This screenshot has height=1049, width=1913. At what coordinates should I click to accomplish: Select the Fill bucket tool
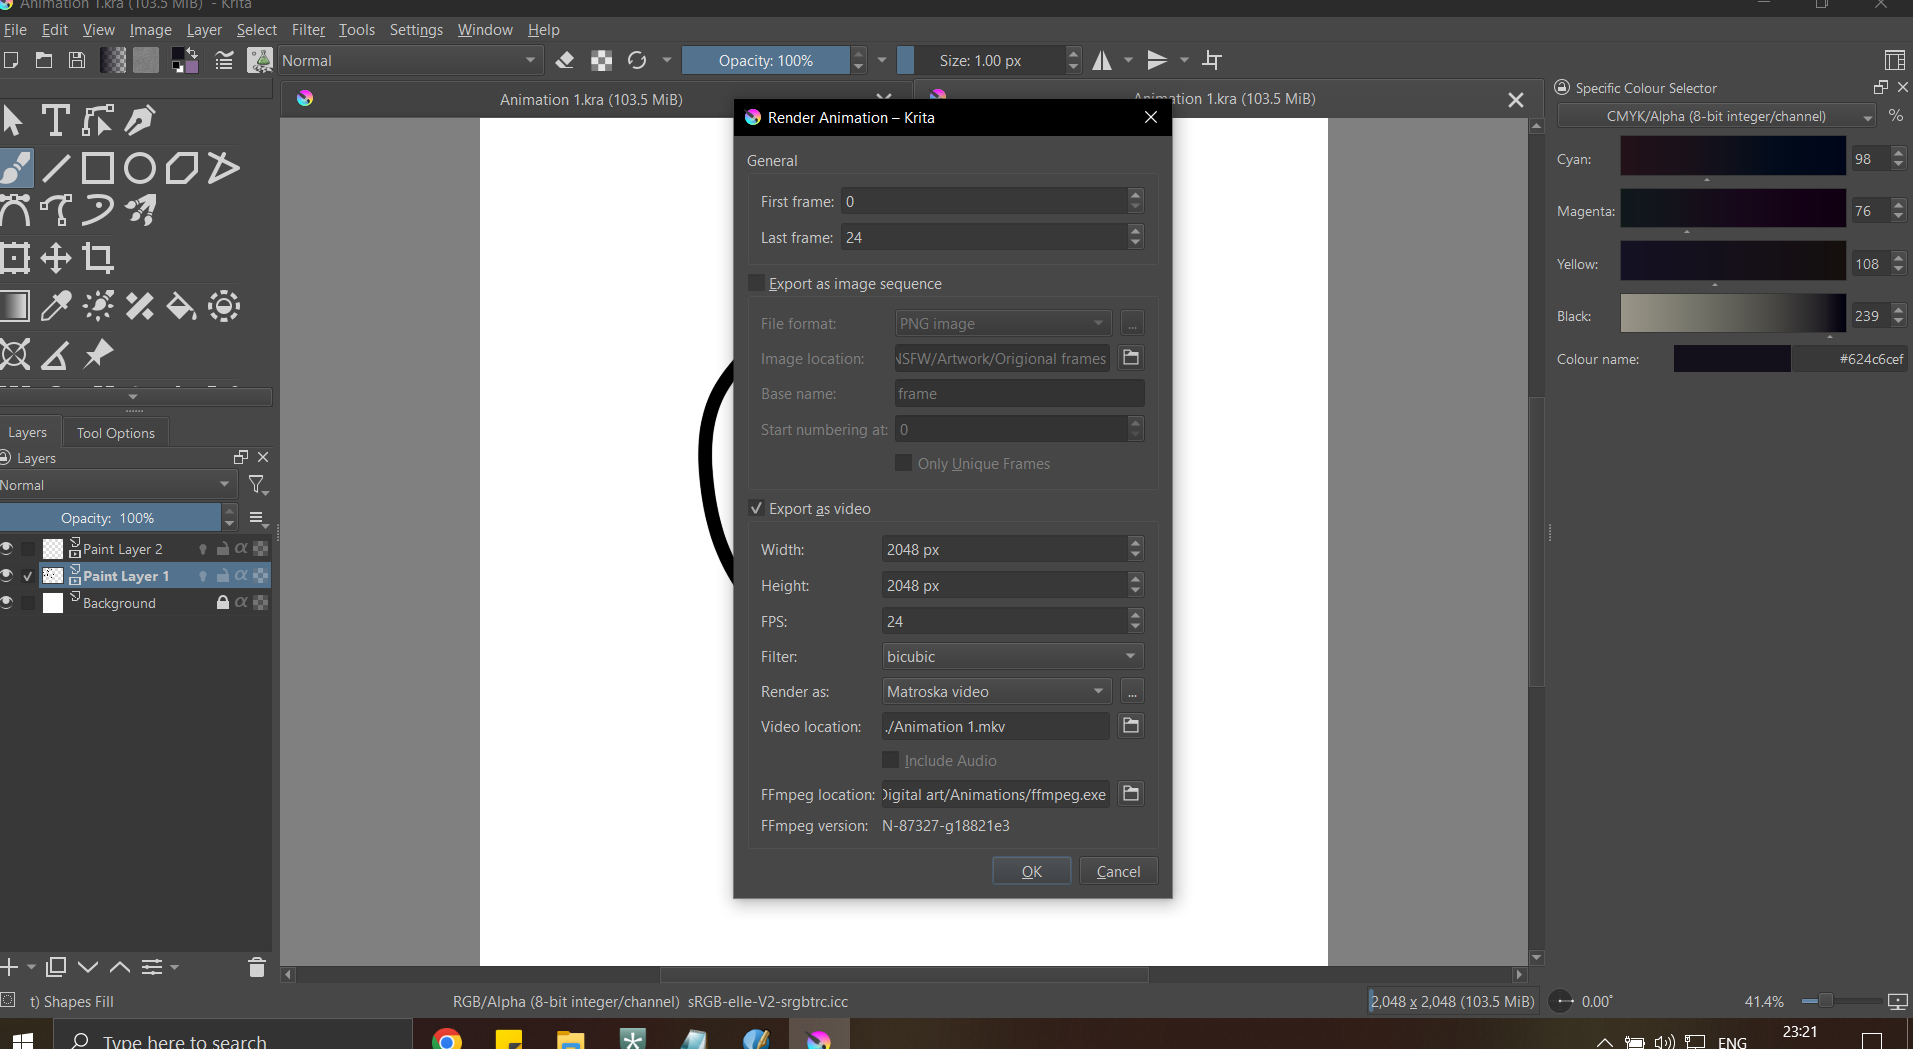(x=181, y=306)
